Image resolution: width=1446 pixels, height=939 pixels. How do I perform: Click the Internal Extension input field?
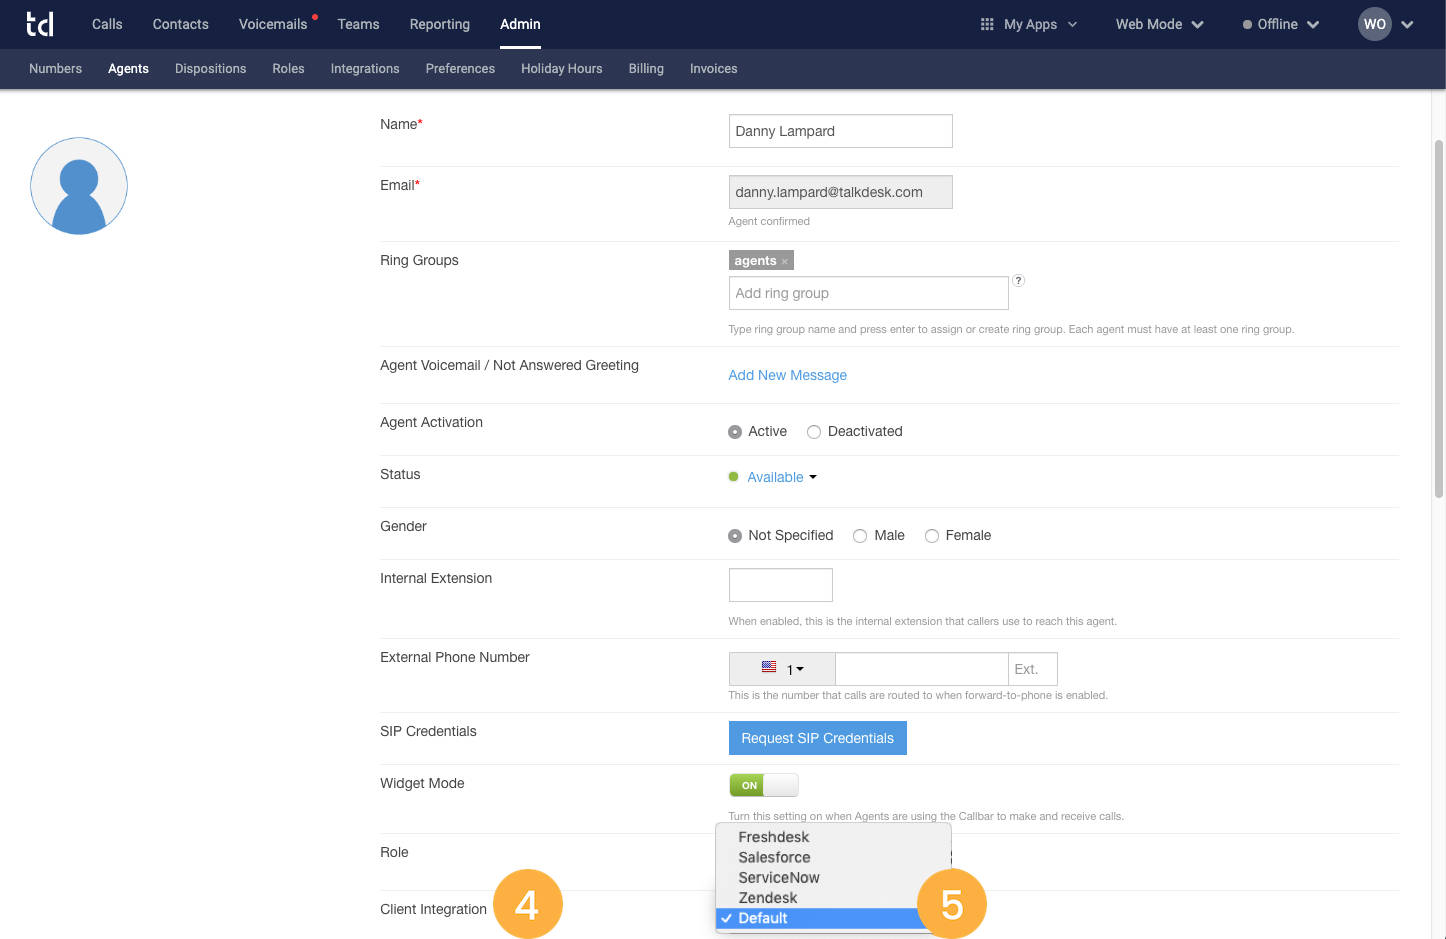tap(780, 584)
